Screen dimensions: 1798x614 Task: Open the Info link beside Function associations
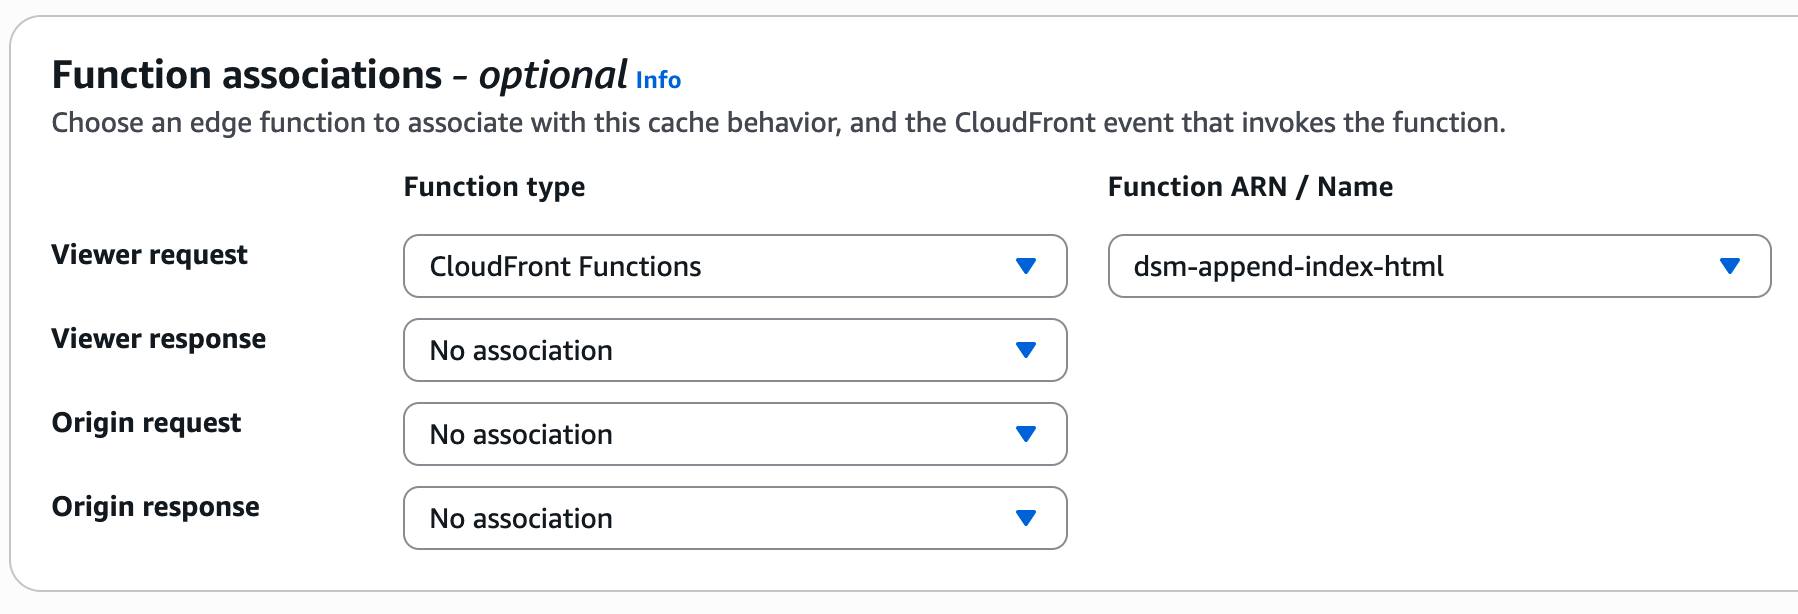[658, 80]
